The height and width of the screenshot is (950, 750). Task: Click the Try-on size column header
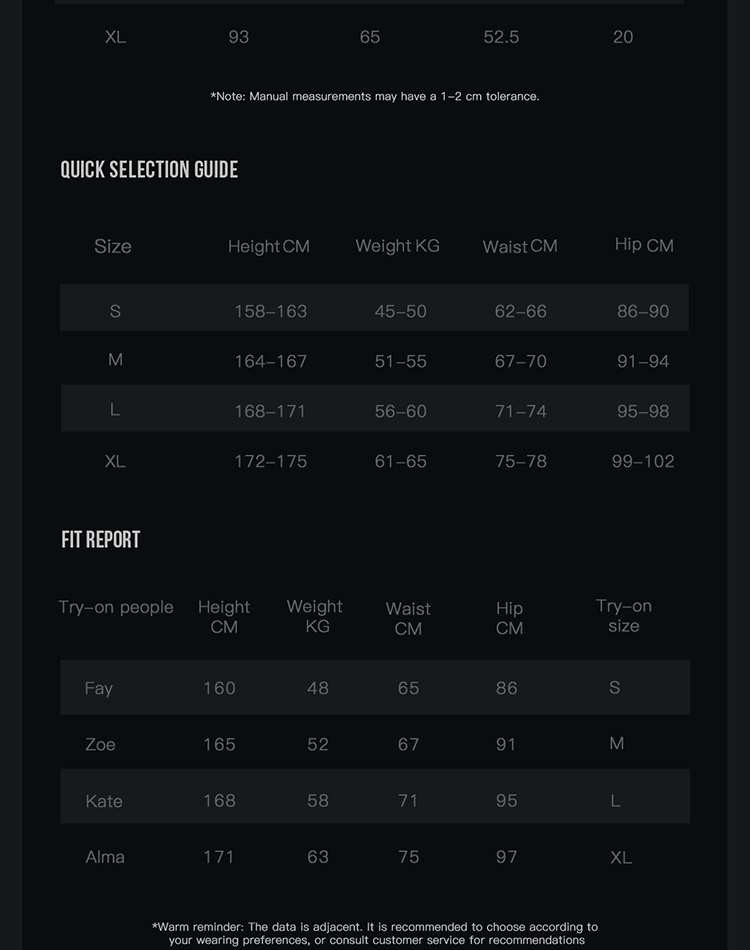[623, 616]
